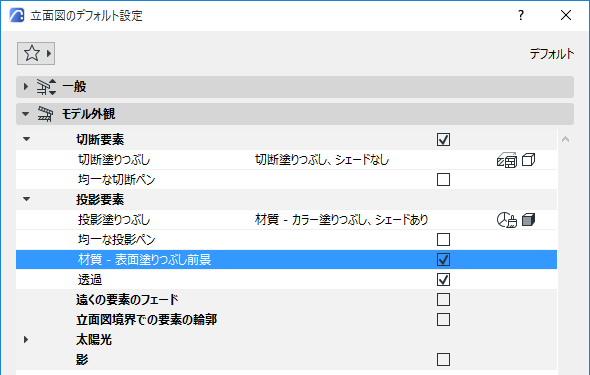
Task: Select the 太陽光 row label
Action: 94,340
